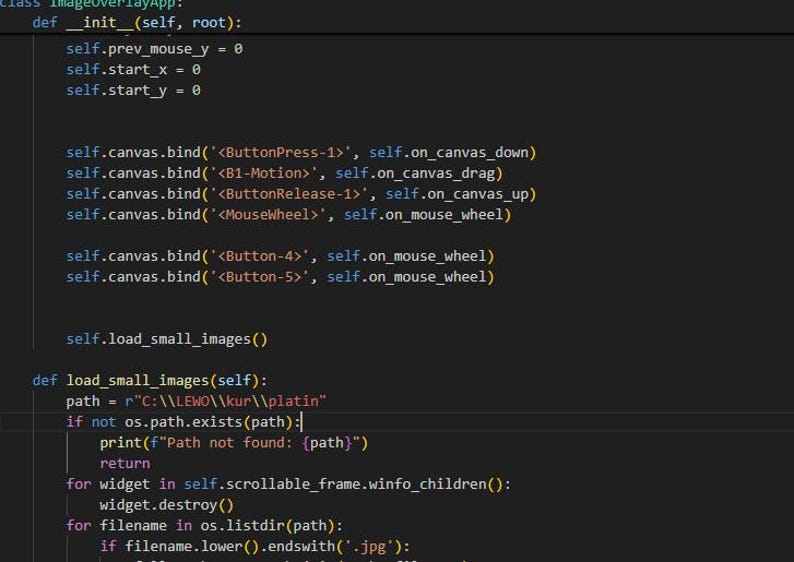Click 'self.on_canvas_down' handler name
Image resolution: width=794 pixels, height=562 pixels.
coord(449,152)
